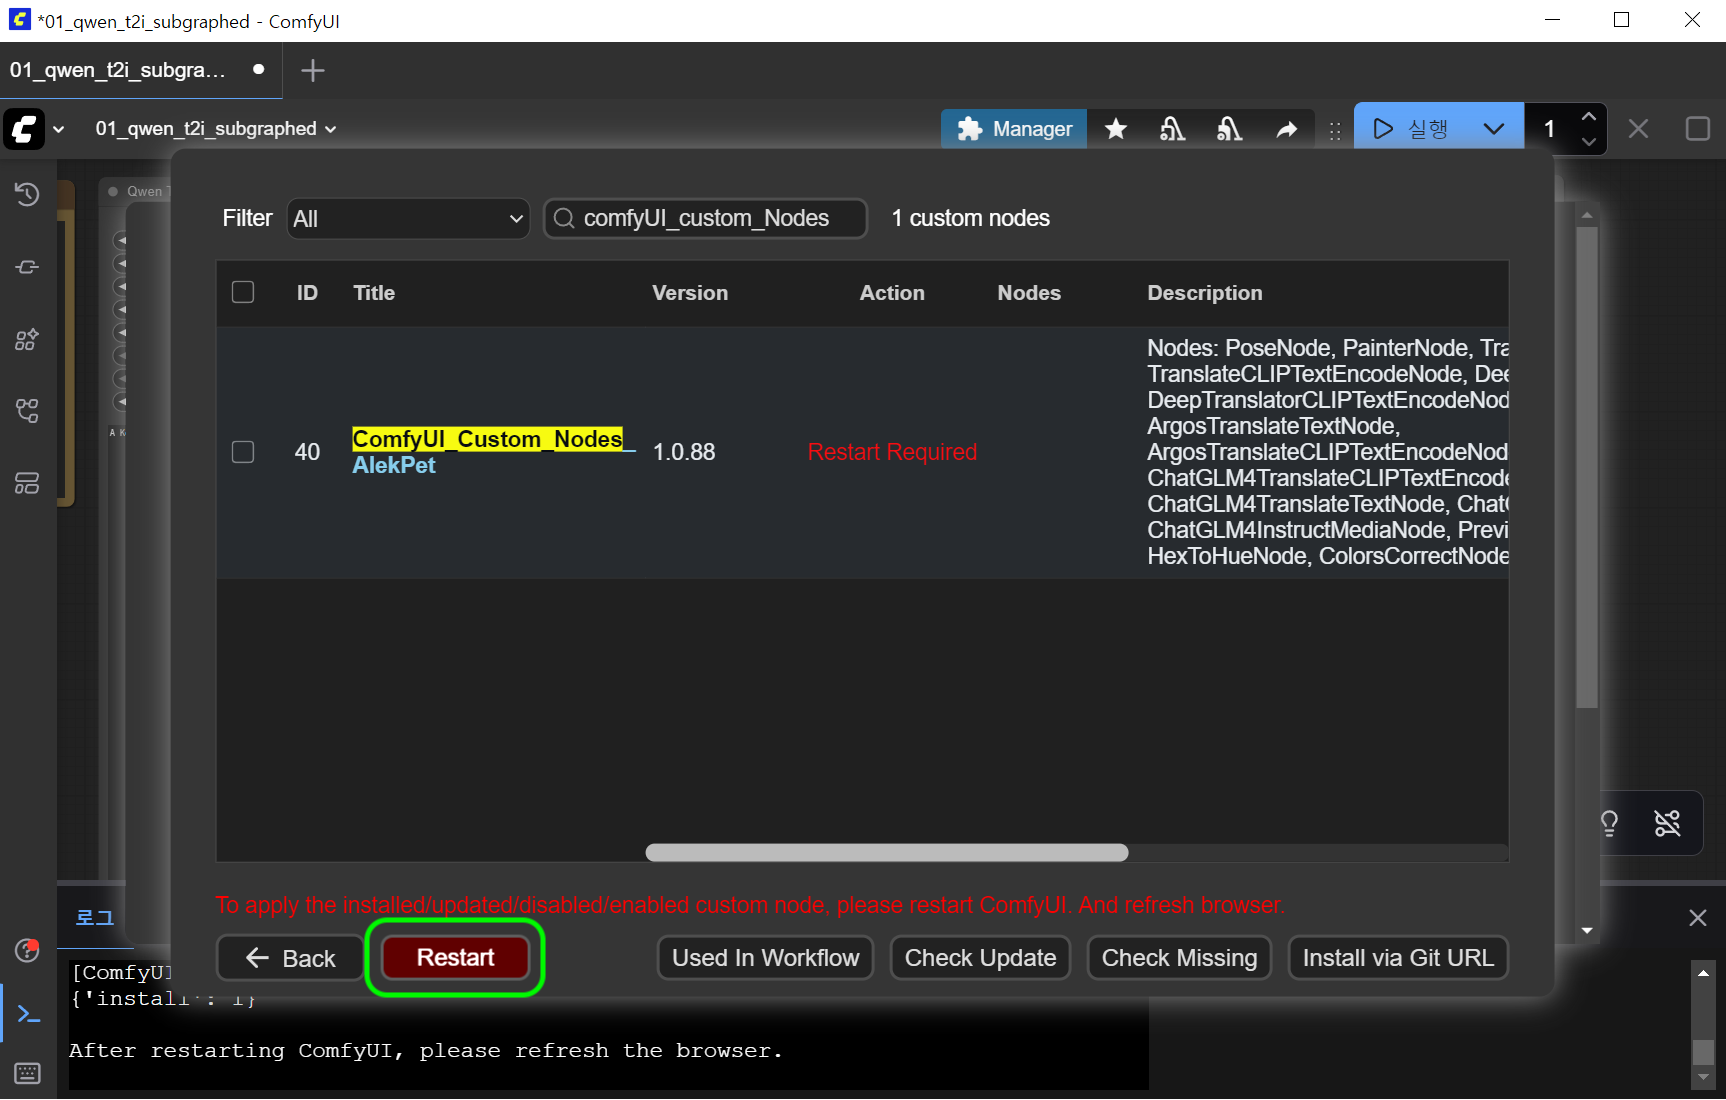
Task: Click the red Restart button
Action: (455, 958)
